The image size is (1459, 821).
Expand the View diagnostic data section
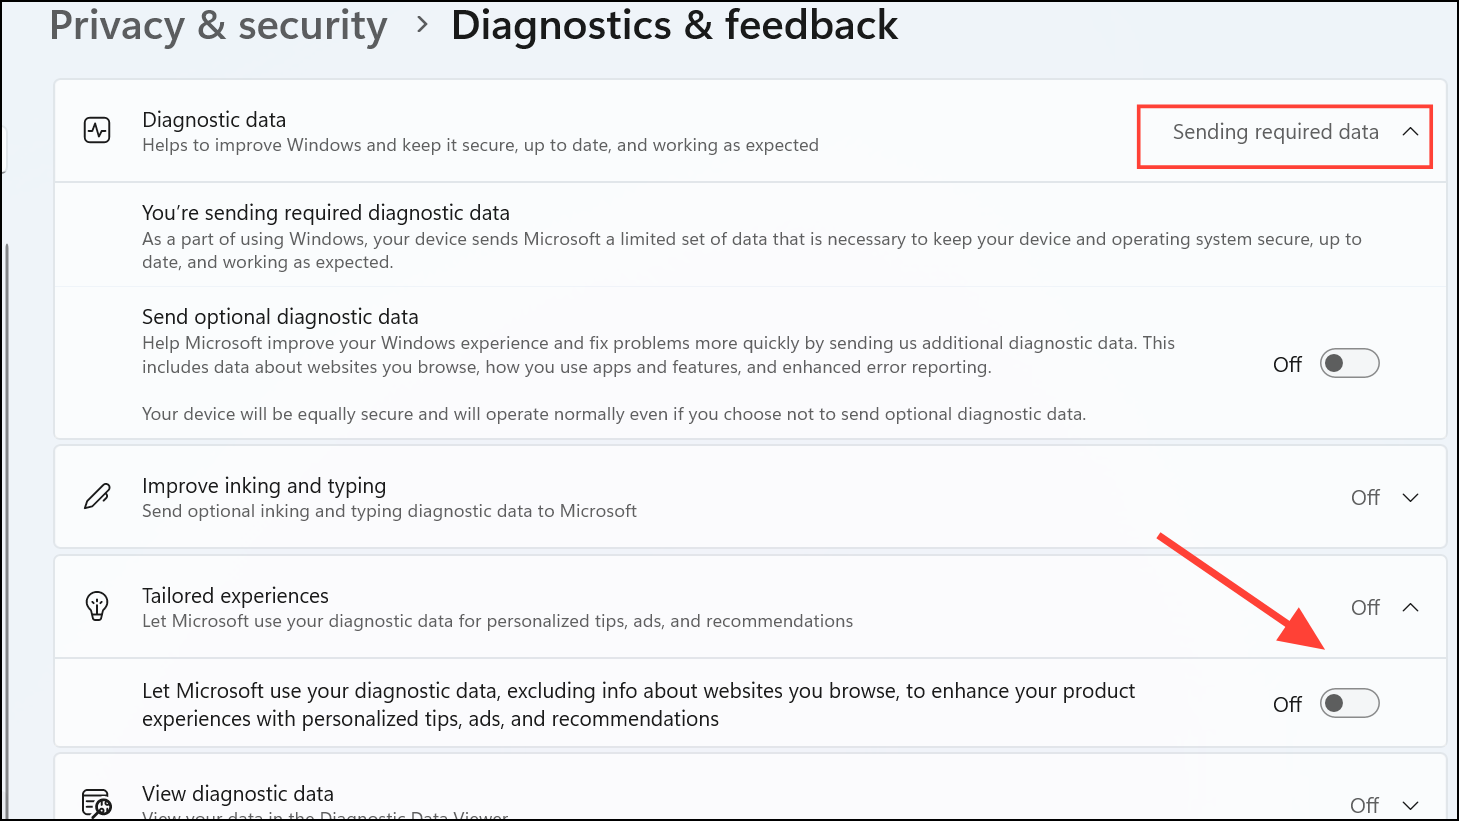point(1410,805)
